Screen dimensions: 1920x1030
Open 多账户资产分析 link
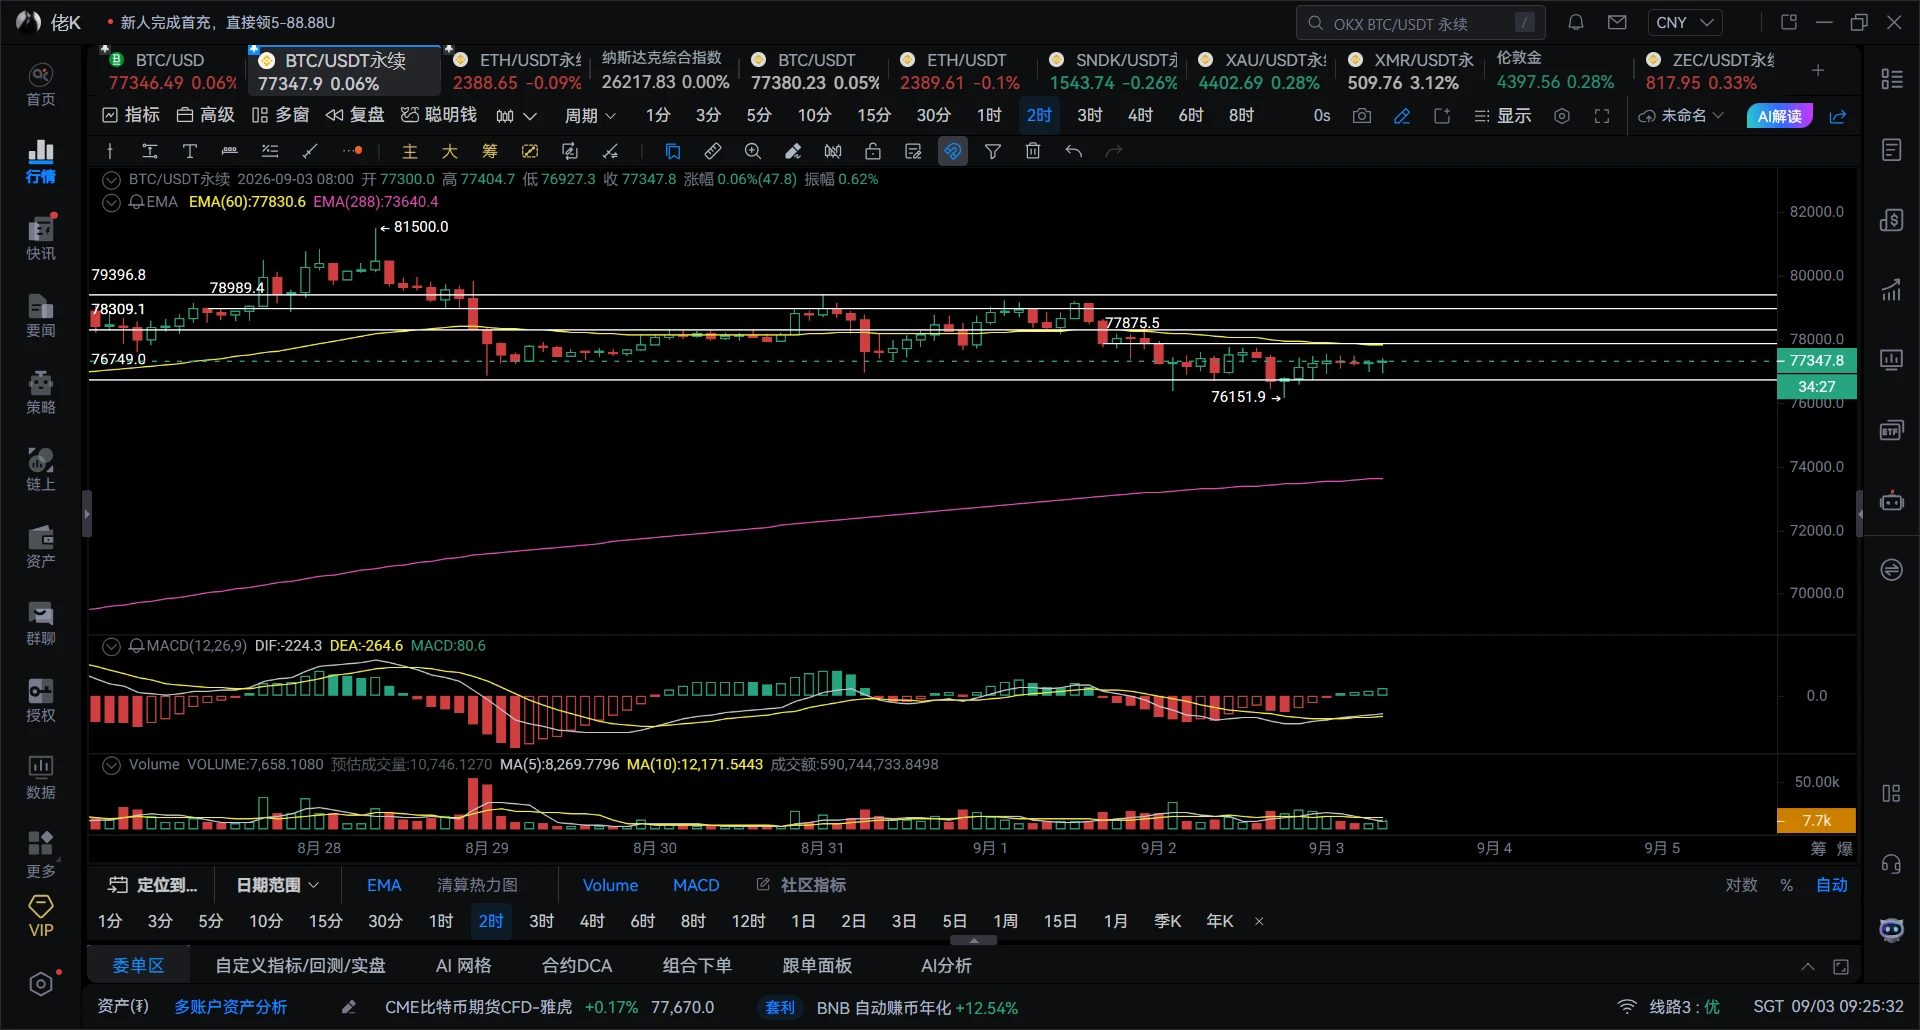coord(231,1007)
